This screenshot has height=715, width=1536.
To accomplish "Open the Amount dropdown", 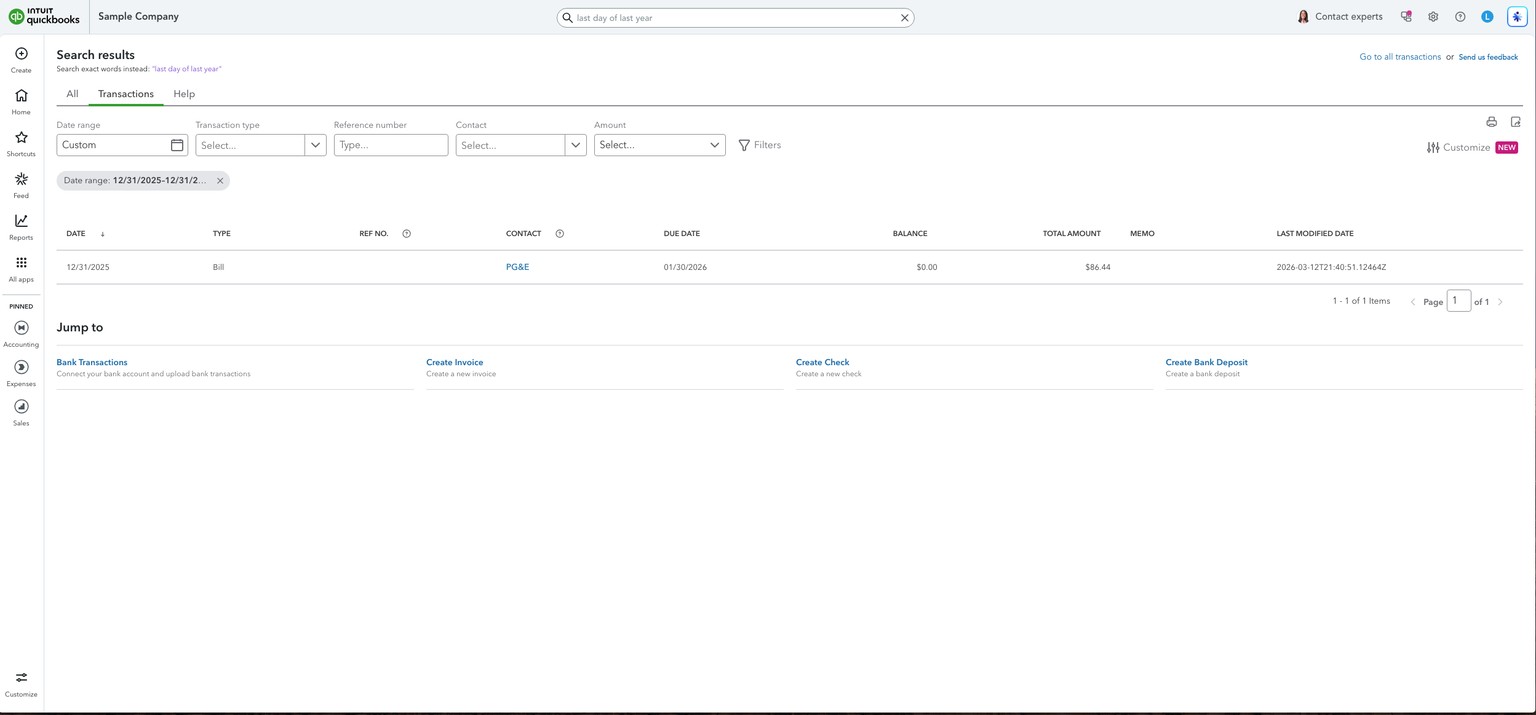I will point(660,145).
